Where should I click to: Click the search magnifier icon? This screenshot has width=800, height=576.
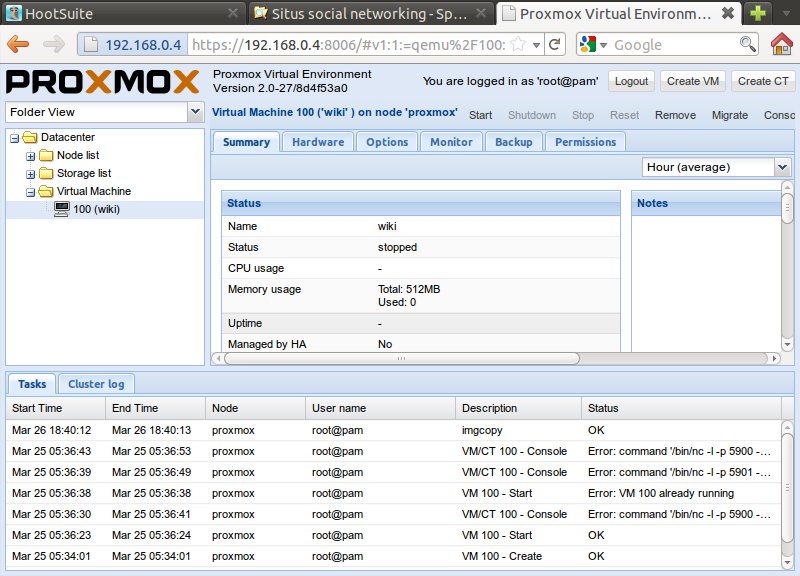tap(747, 45)
